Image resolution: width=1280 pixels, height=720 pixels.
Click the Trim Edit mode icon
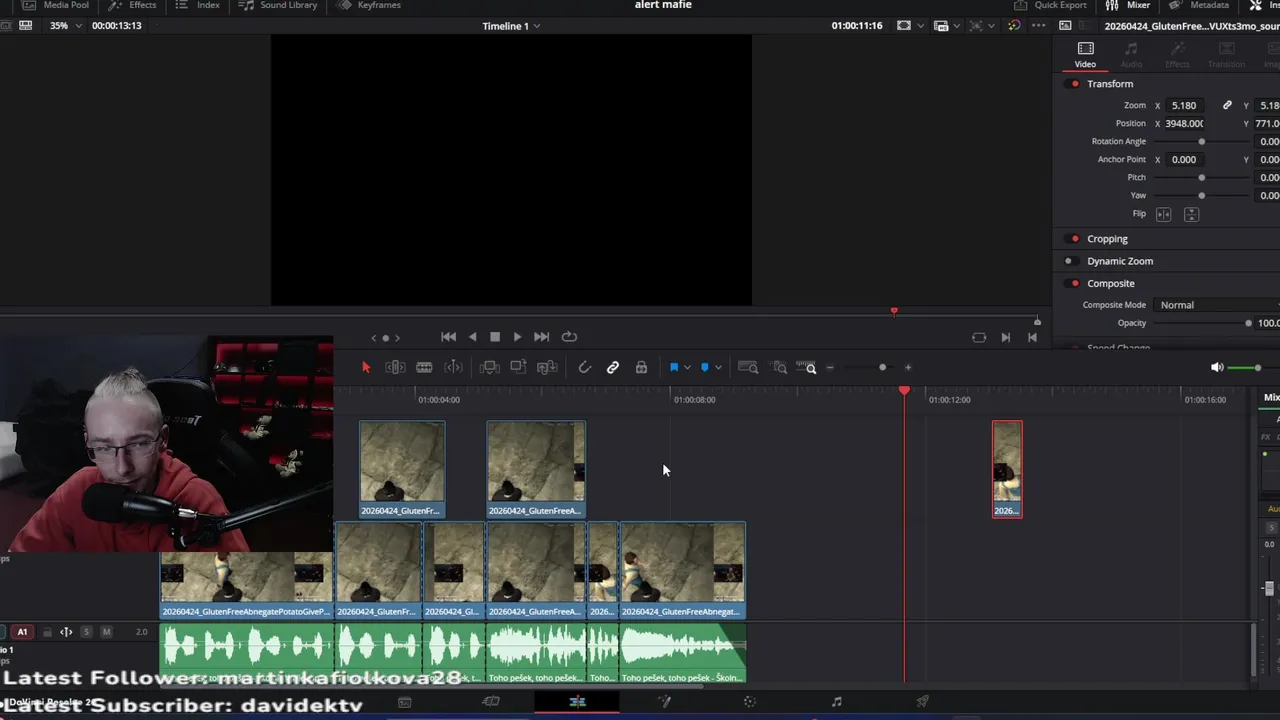(x=395, y=368)
